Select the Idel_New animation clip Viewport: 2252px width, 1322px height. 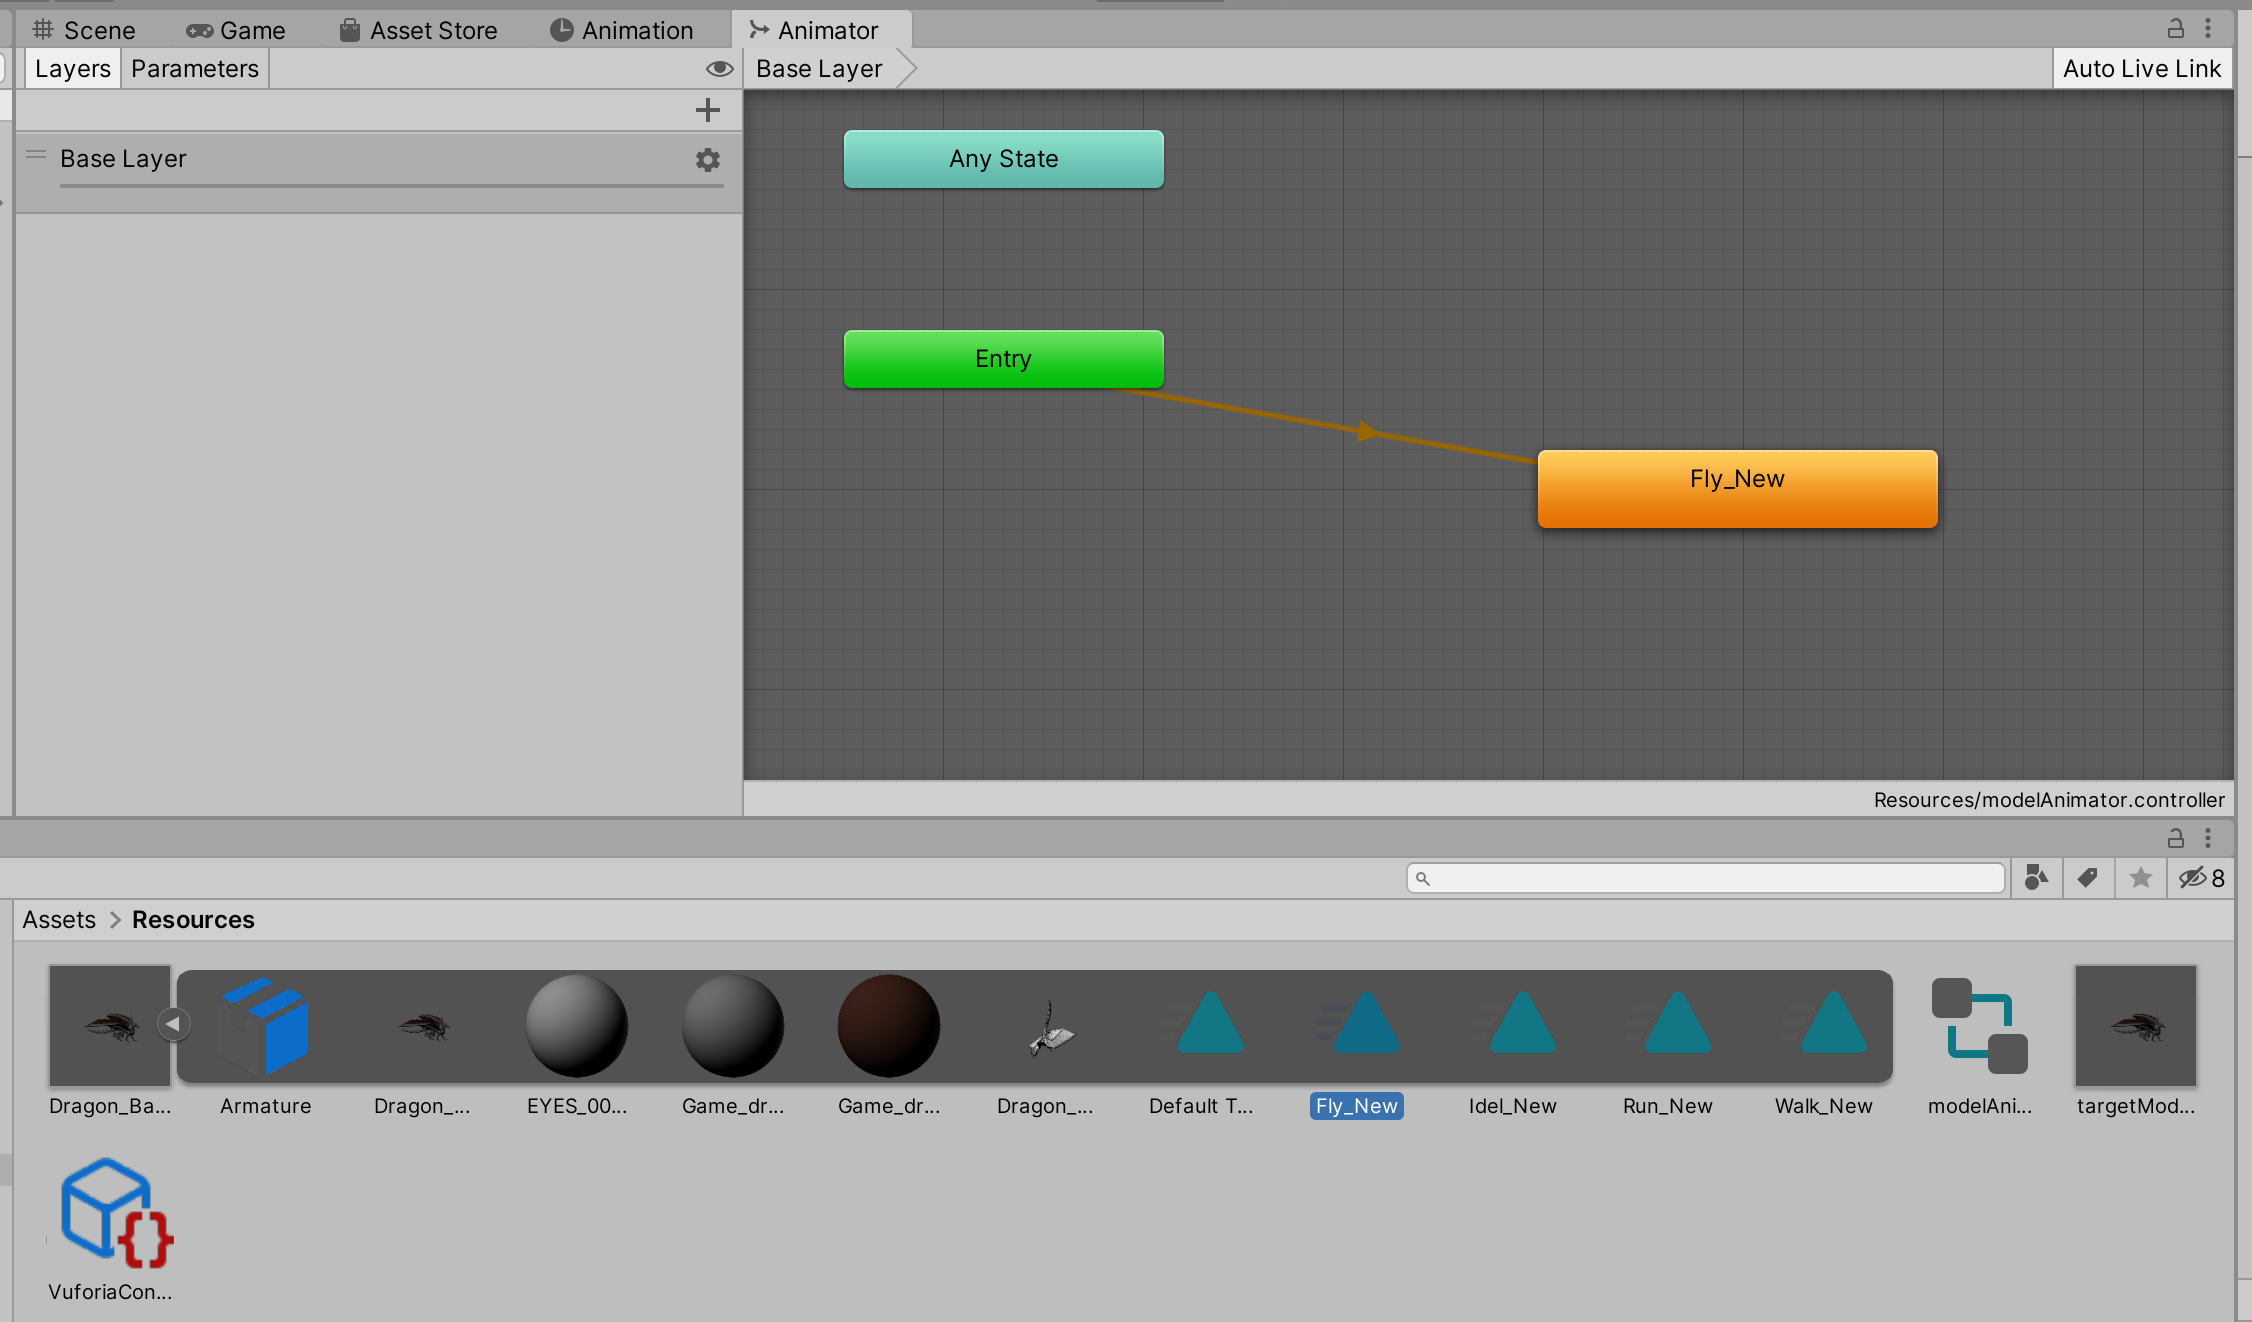[1512, 1025]
